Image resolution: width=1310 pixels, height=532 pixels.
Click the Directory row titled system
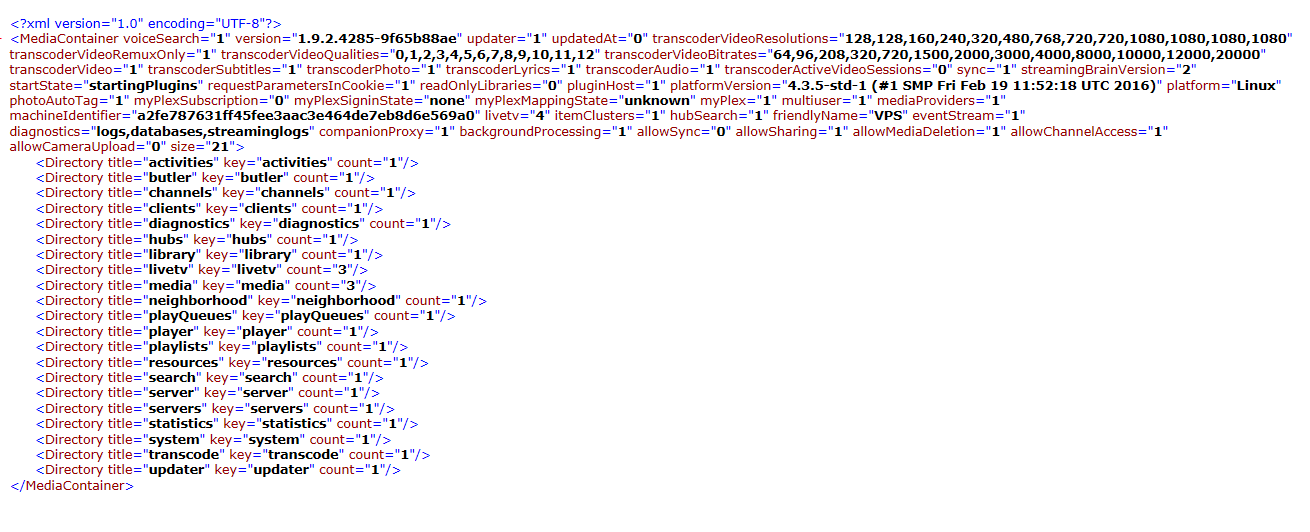(x=214, y=439)
